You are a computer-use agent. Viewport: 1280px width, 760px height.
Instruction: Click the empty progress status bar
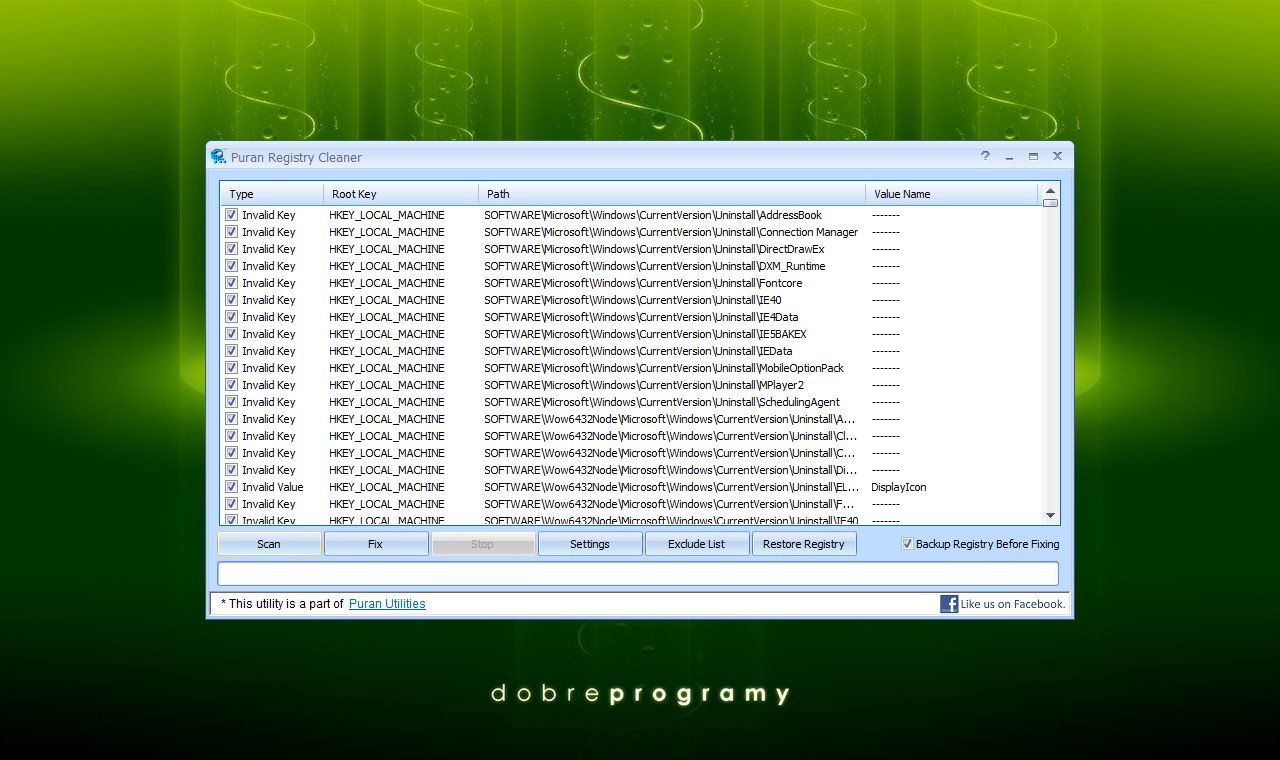[x=638, y=573]
